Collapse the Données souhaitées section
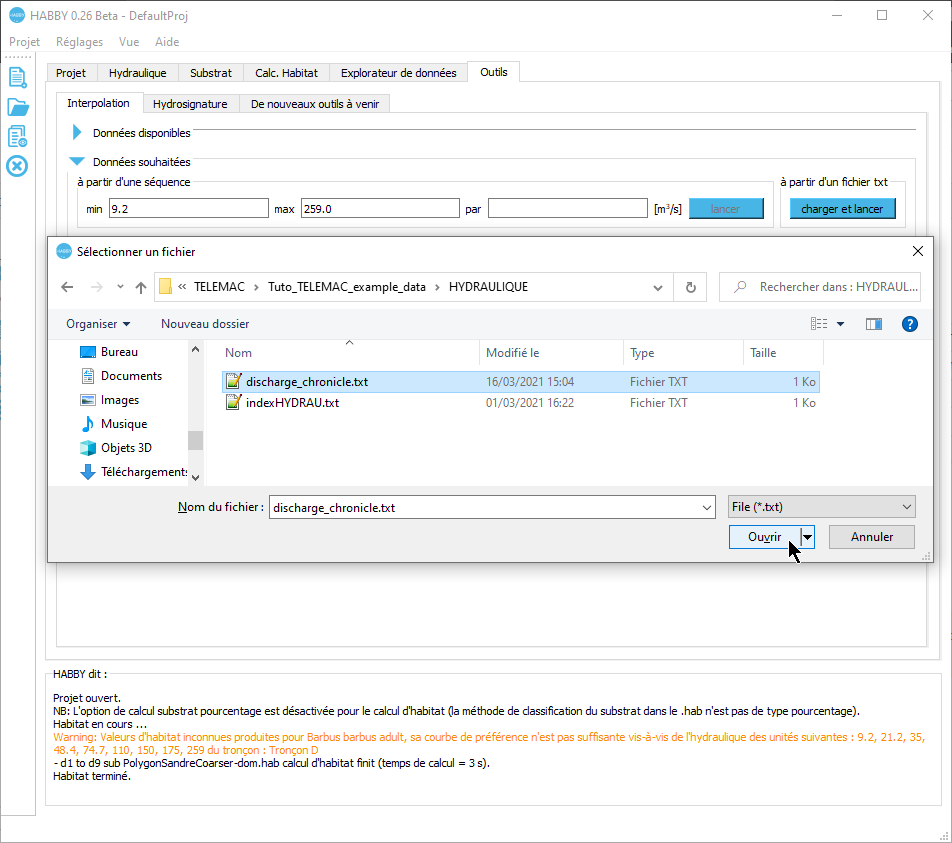Viewport: 952px width, 843px height. point(77,161)
